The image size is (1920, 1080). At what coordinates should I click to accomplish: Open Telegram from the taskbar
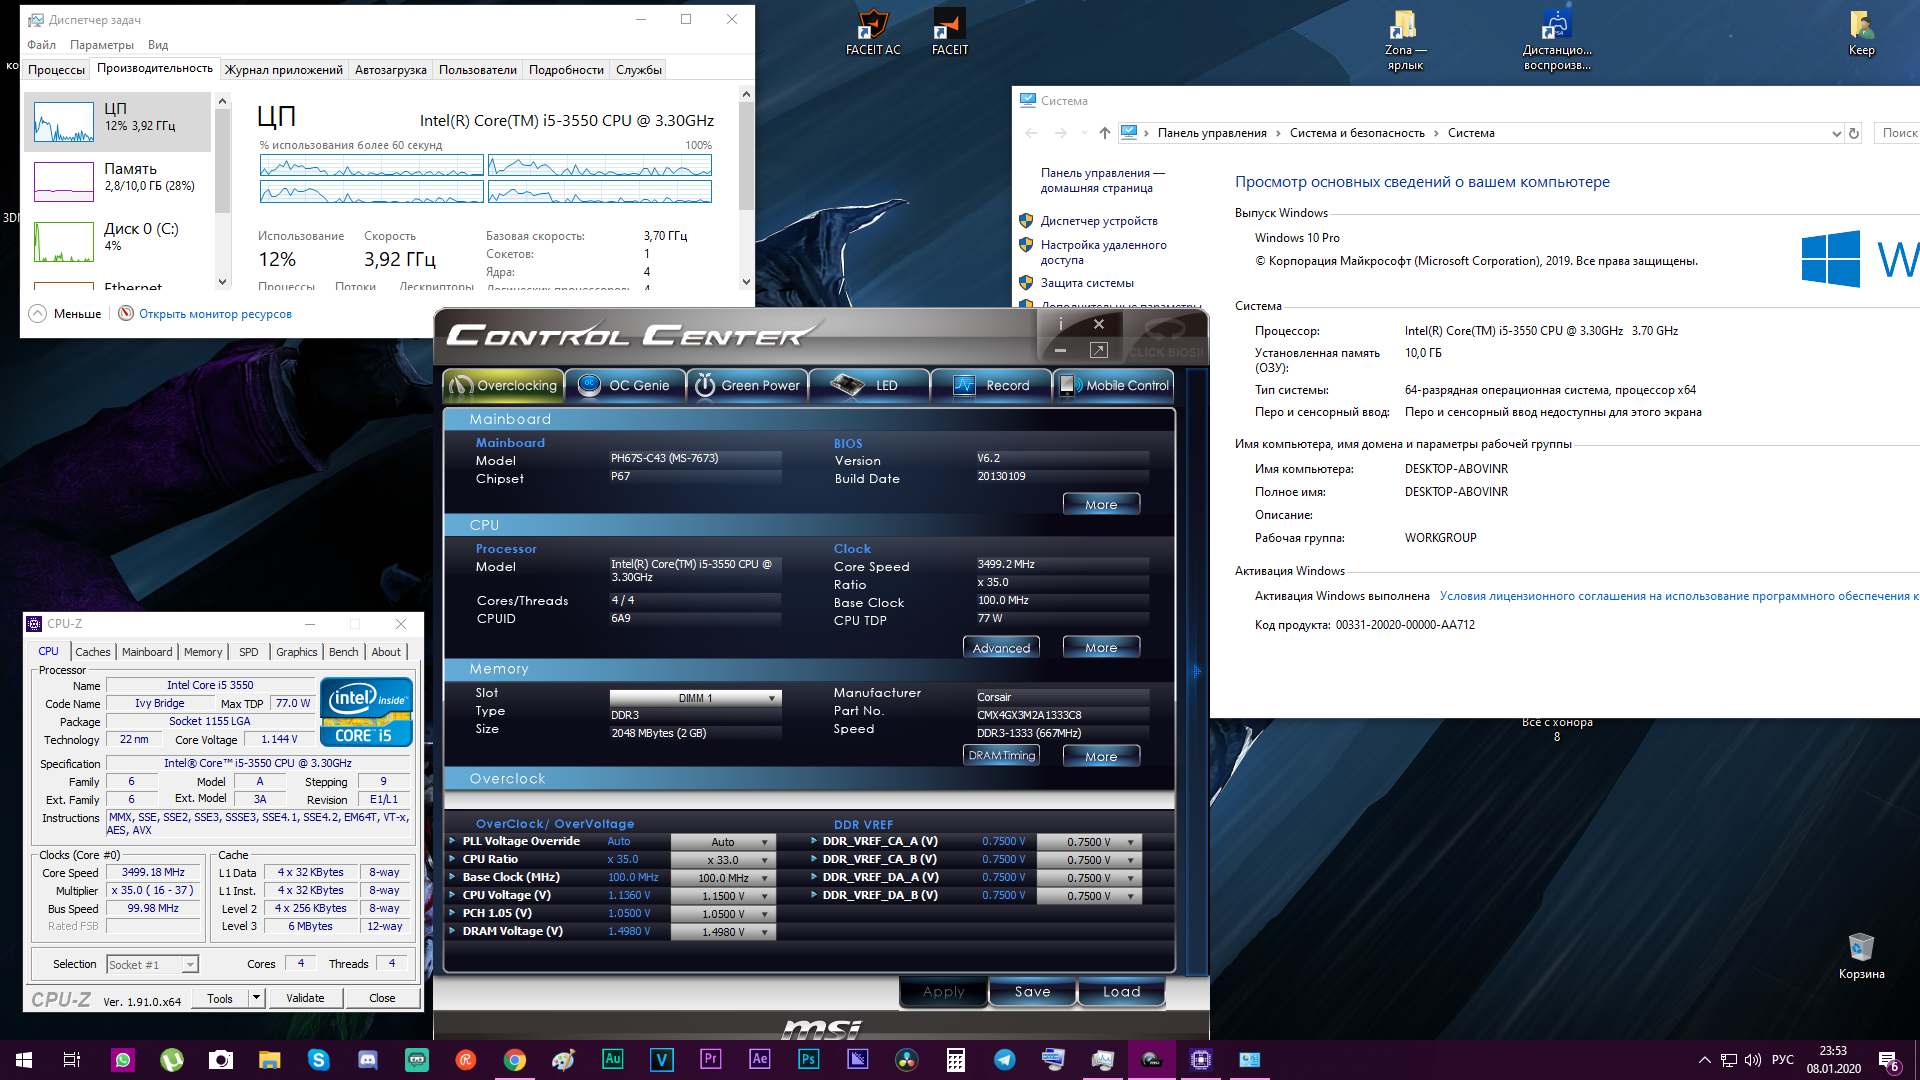[x=1004, y=1060]
